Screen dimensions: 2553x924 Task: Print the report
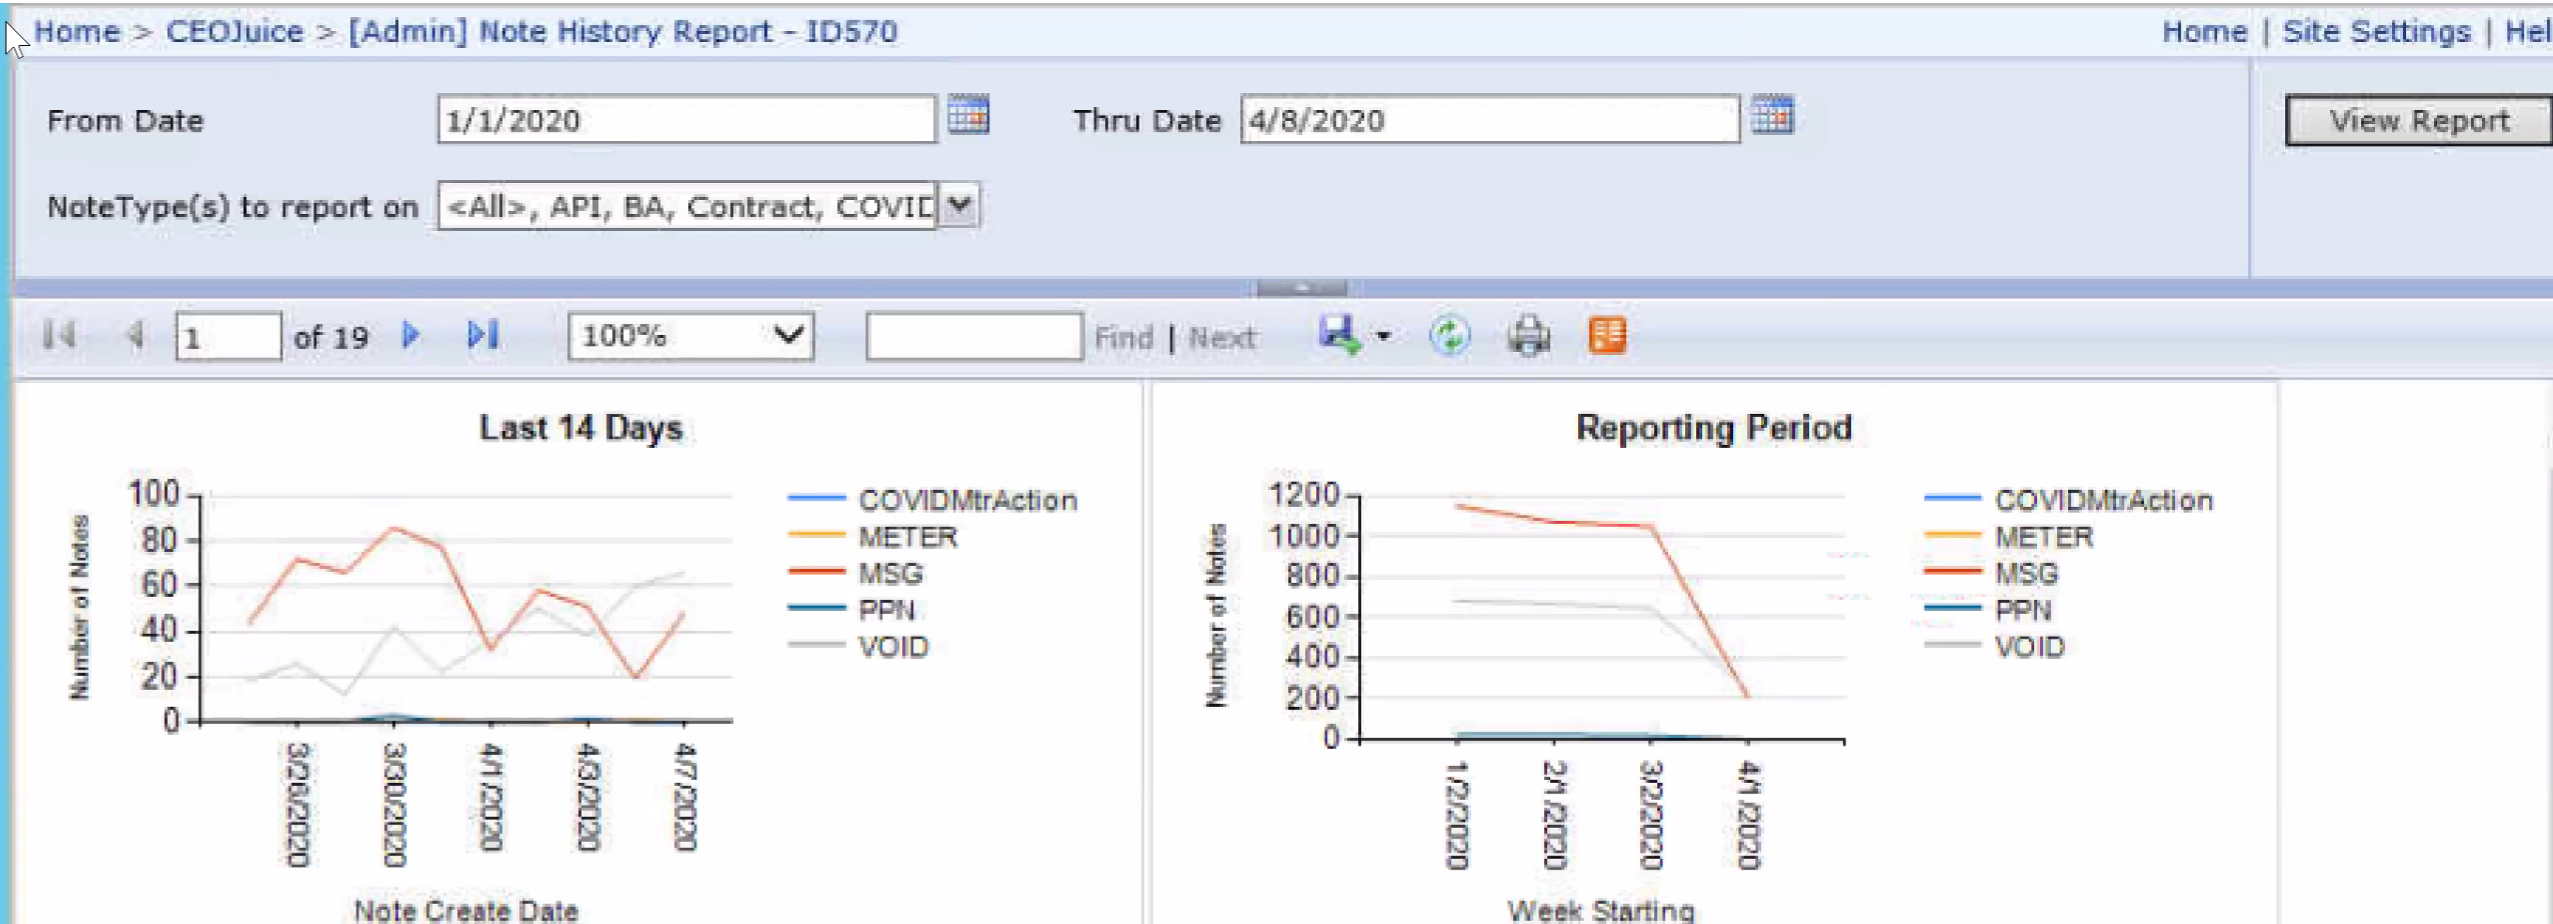(x=1528, y=336)
